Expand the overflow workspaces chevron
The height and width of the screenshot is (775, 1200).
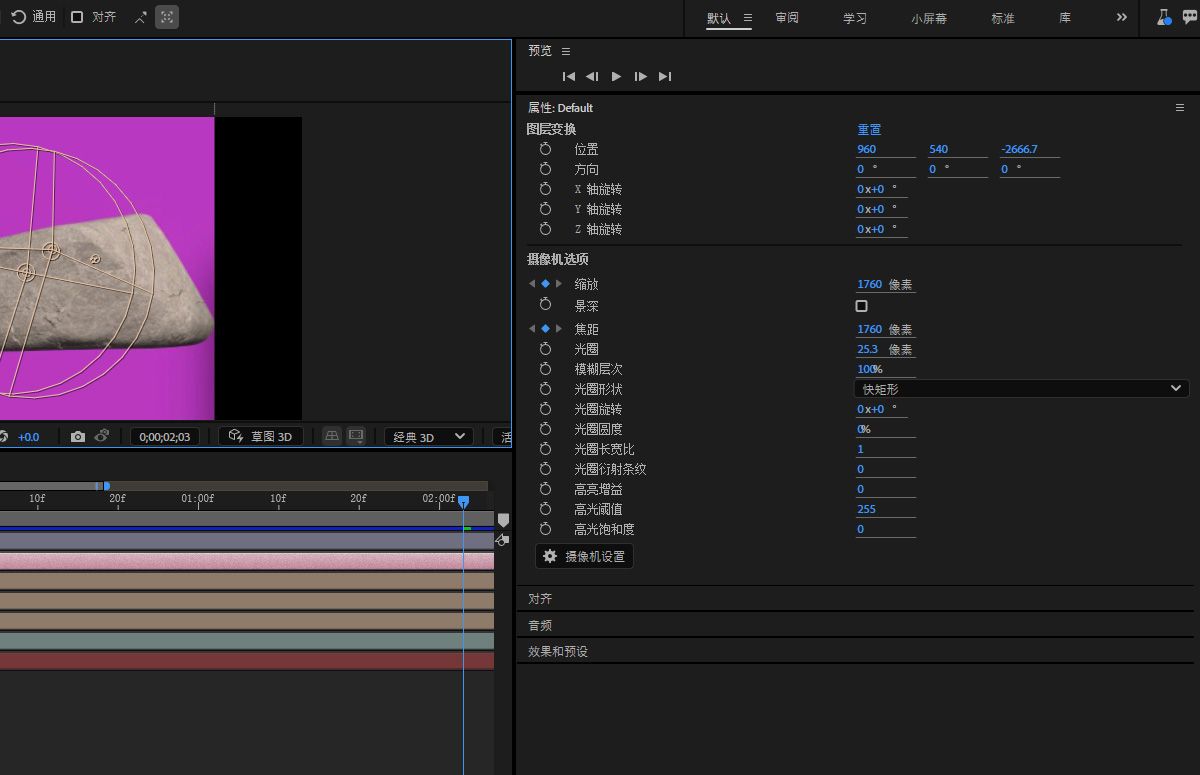pyautogui.click(x=1121, y=17)
